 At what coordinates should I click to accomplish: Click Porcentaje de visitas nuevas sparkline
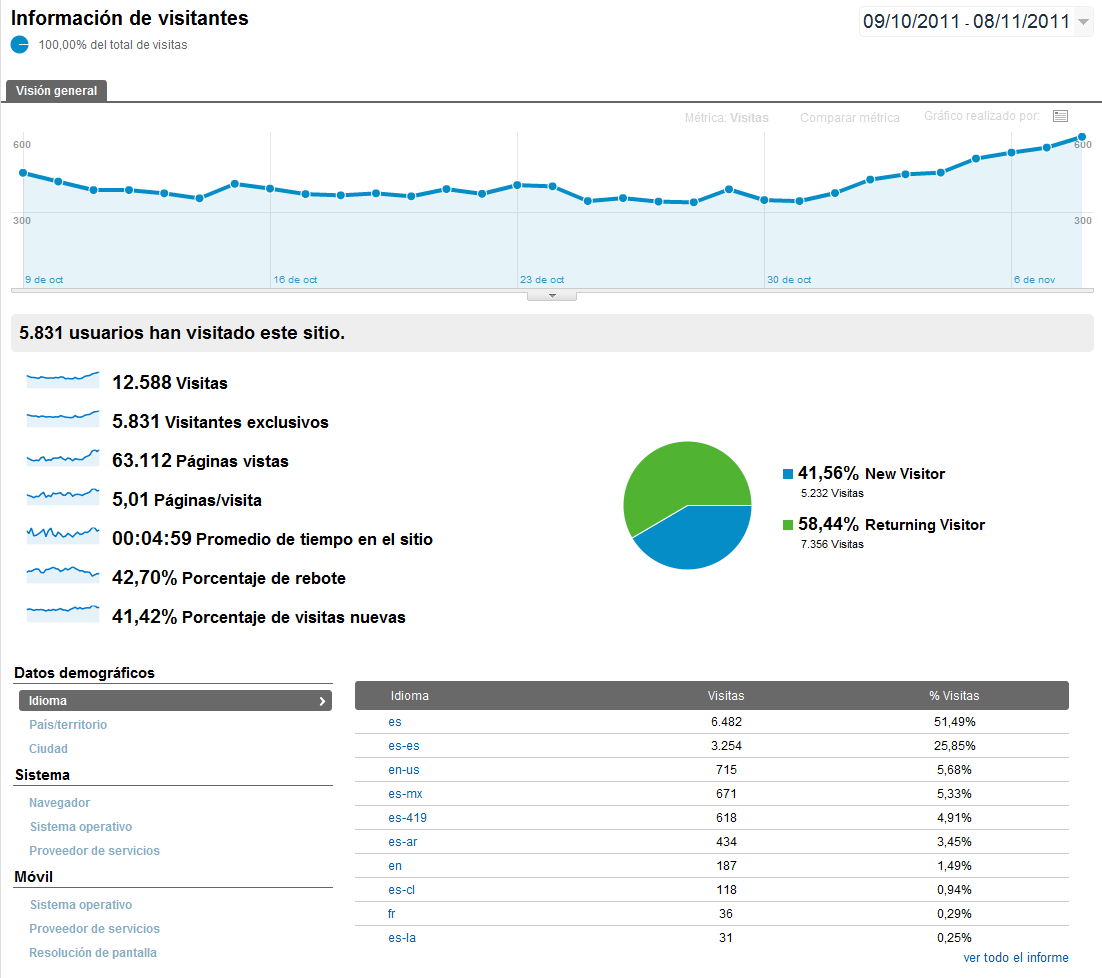tap(63, 613)
